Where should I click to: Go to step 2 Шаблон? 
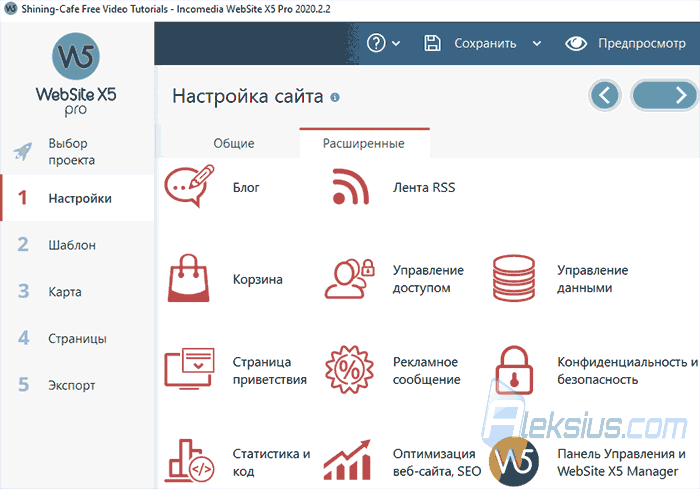point(77,245)
